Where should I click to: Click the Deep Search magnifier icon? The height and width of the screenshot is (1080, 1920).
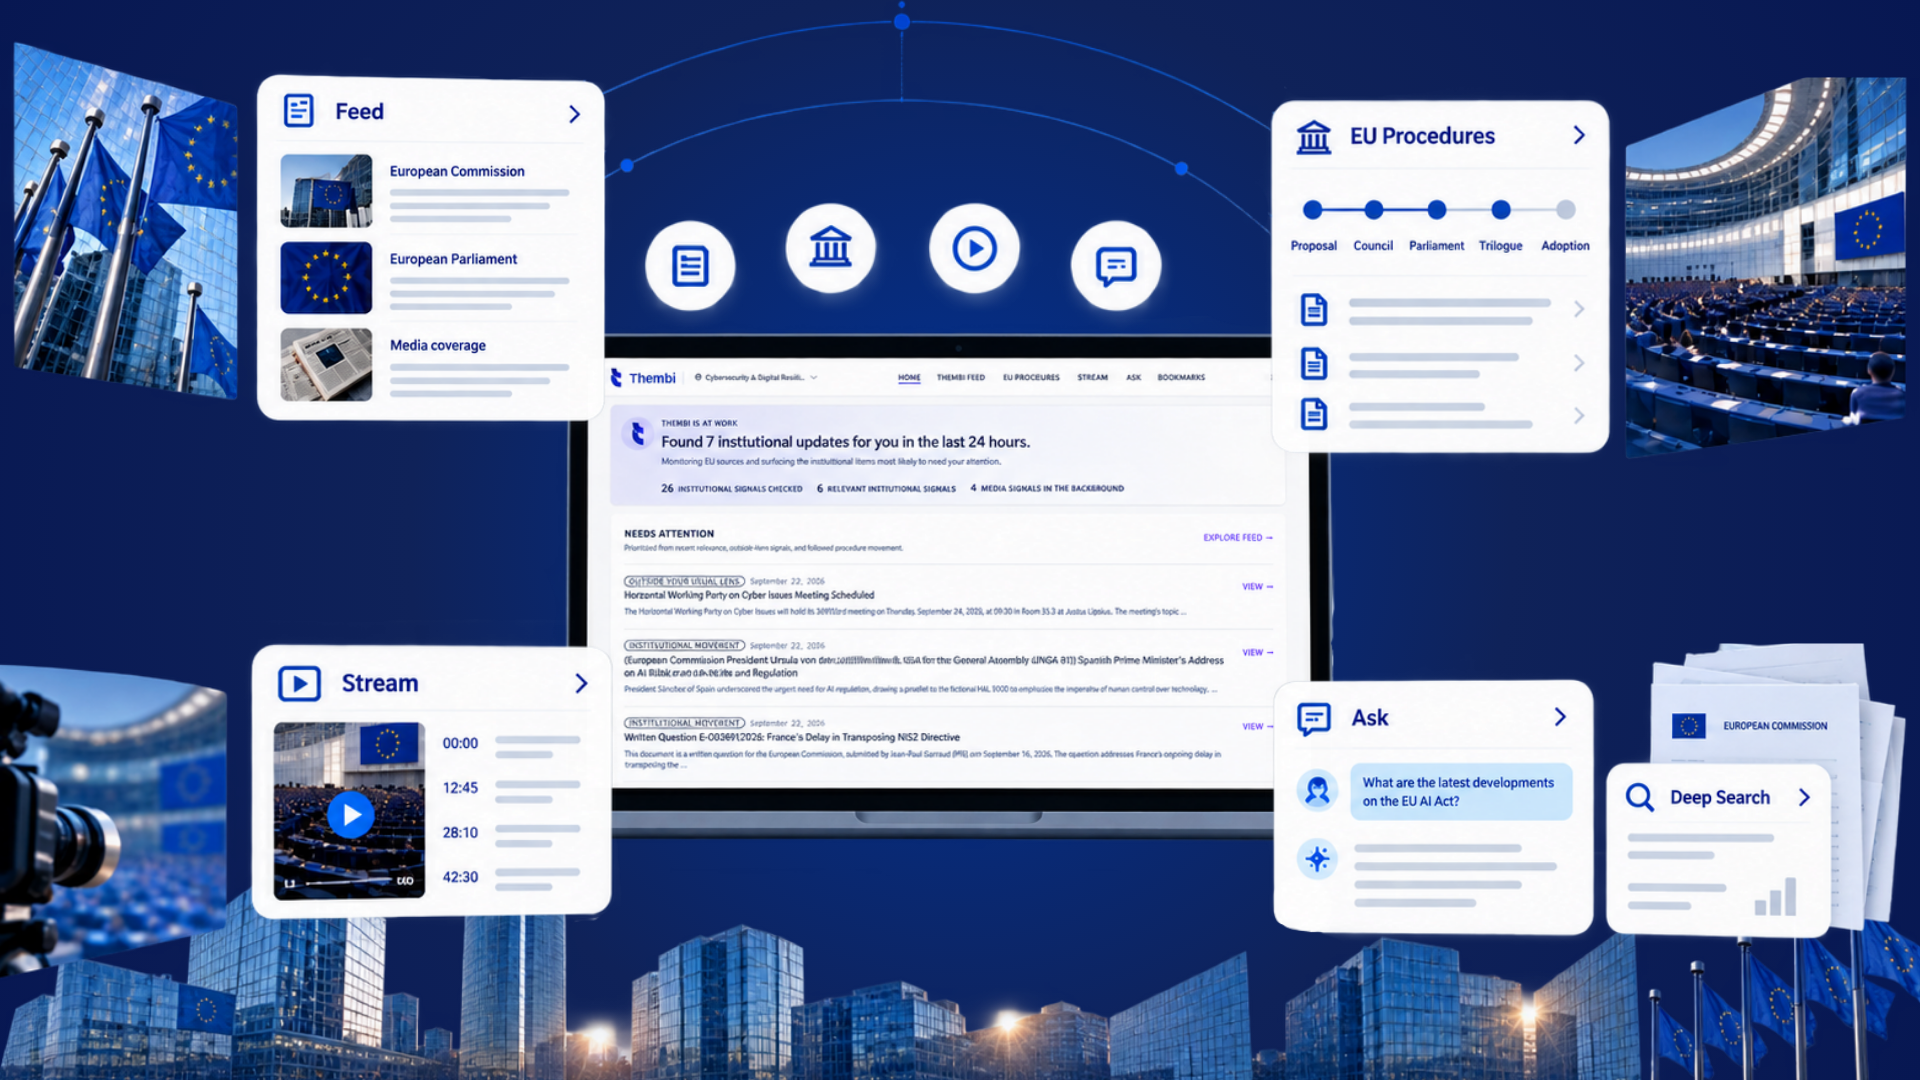[x=1640, y=797]
